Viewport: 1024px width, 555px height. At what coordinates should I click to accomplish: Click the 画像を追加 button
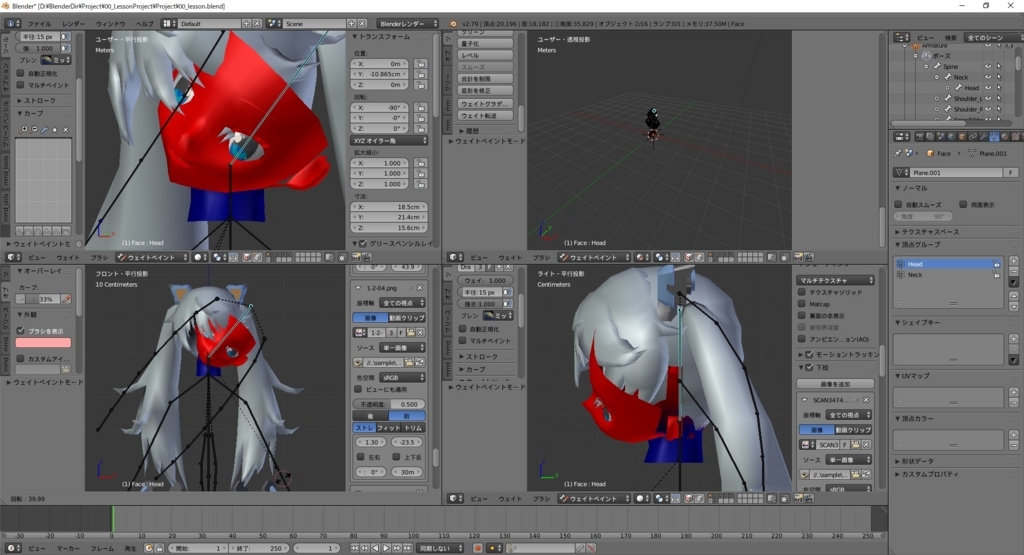835,384
